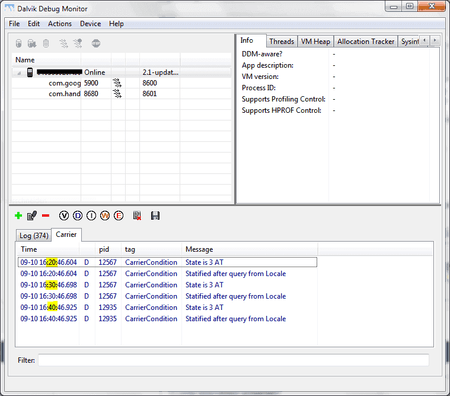Click the Stop process icon

(x=96, y=43)
